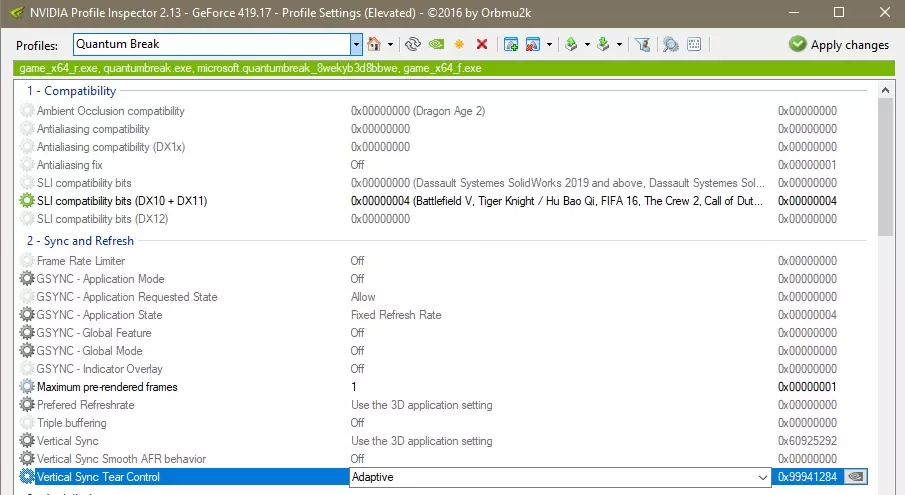Click the gear icon beside Vertical Sync

(27, 440)
